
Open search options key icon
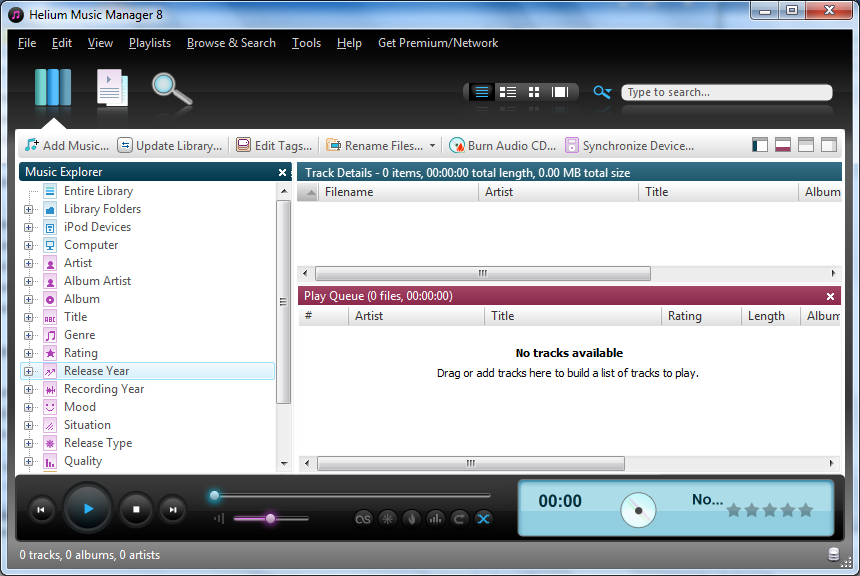click(602, 92)
